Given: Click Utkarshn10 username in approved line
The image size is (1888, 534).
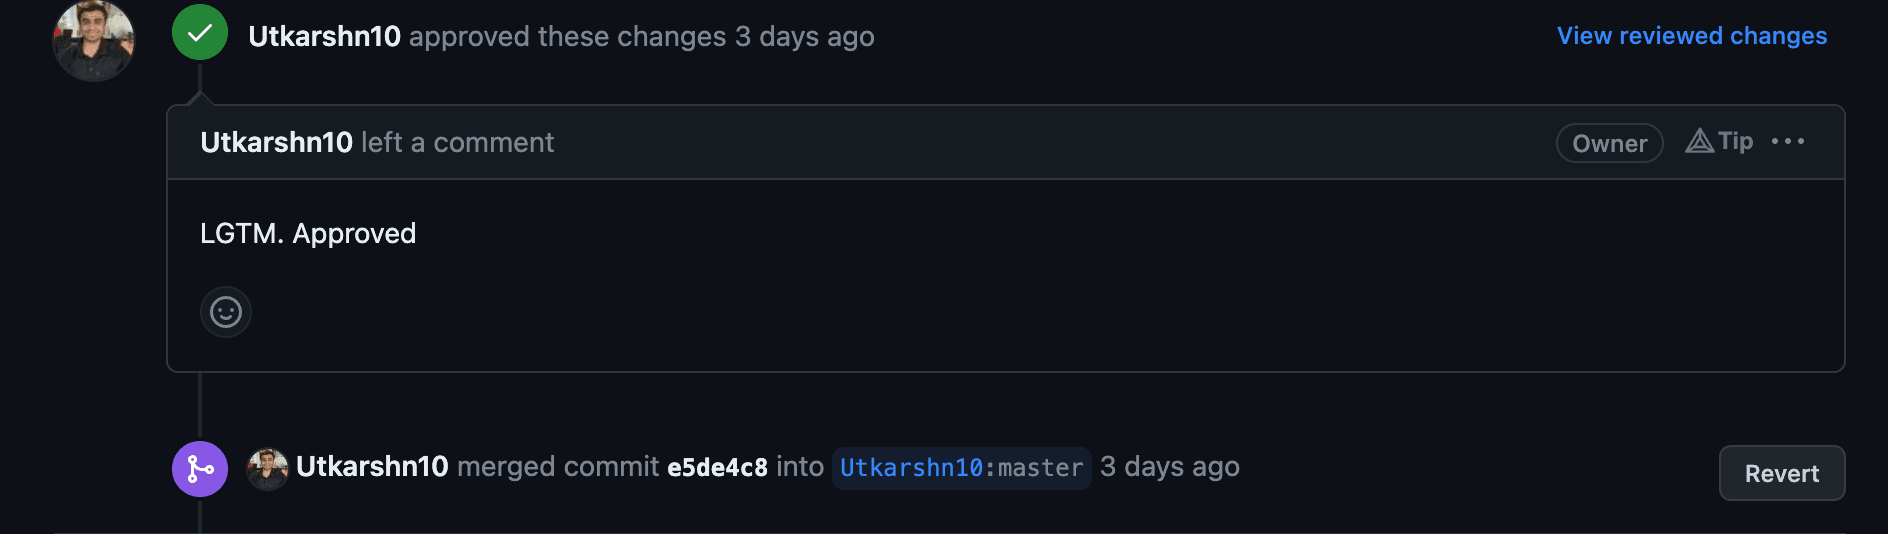Looking at the screenshot, I should tap(324, 36).
